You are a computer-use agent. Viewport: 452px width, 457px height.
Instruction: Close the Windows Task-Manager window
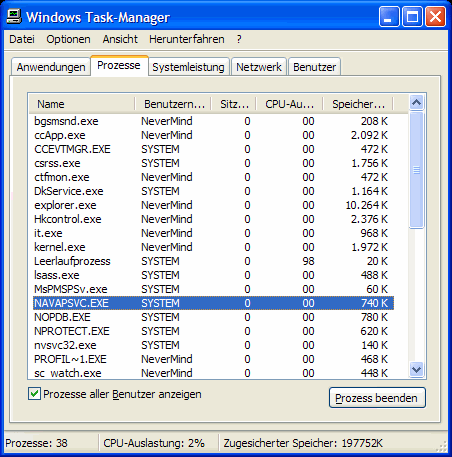click(435, 17)
